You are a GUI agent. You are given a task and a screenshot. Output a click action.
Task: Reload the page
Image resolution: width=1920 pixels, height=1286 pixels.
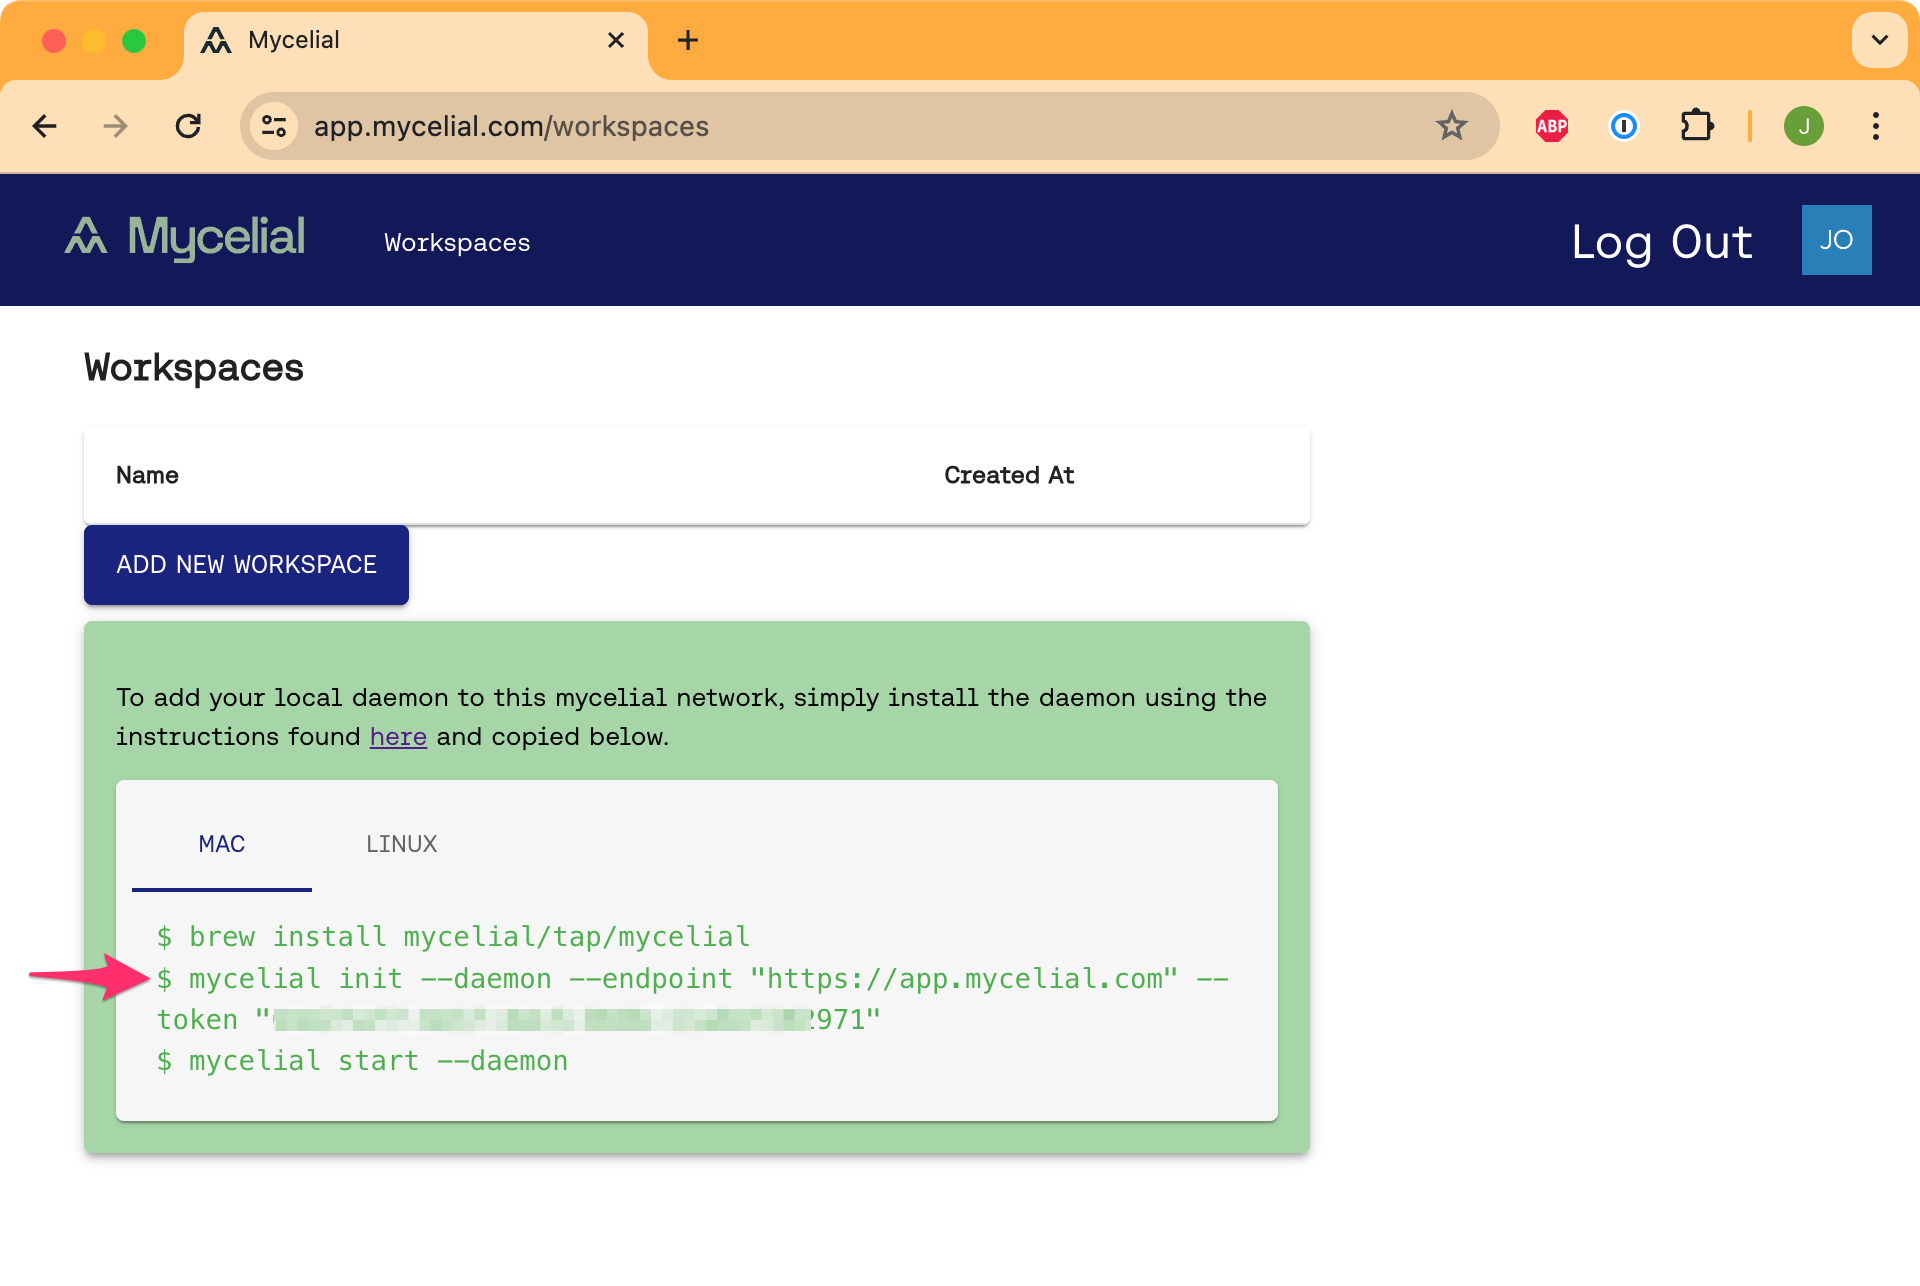coord(188,126)
